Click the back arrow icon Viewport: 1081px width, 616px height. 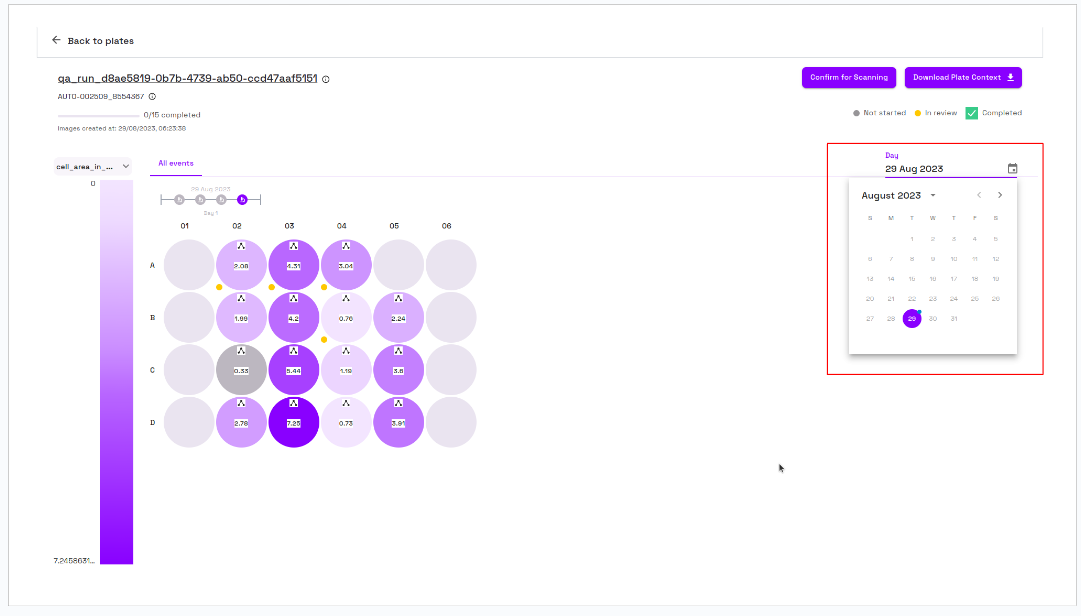point(56,41)
